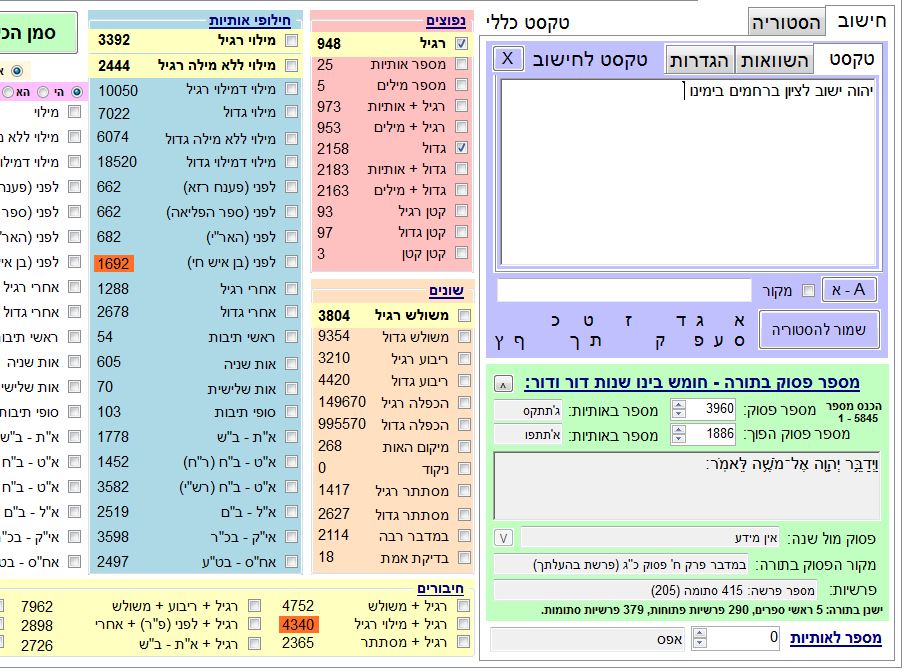The width and height of the screenshot is (904, 672).
Task: Open the הגדרות tab
Action: tap(700, 59)
